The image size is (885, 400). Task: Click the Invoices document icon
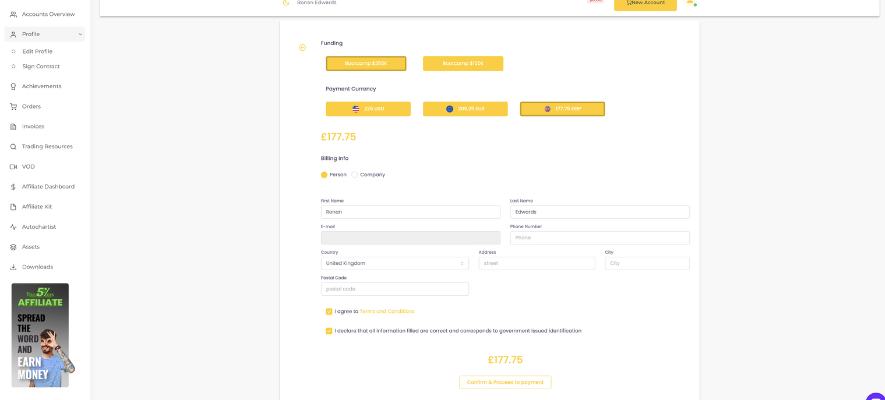[x=13, y=126]
